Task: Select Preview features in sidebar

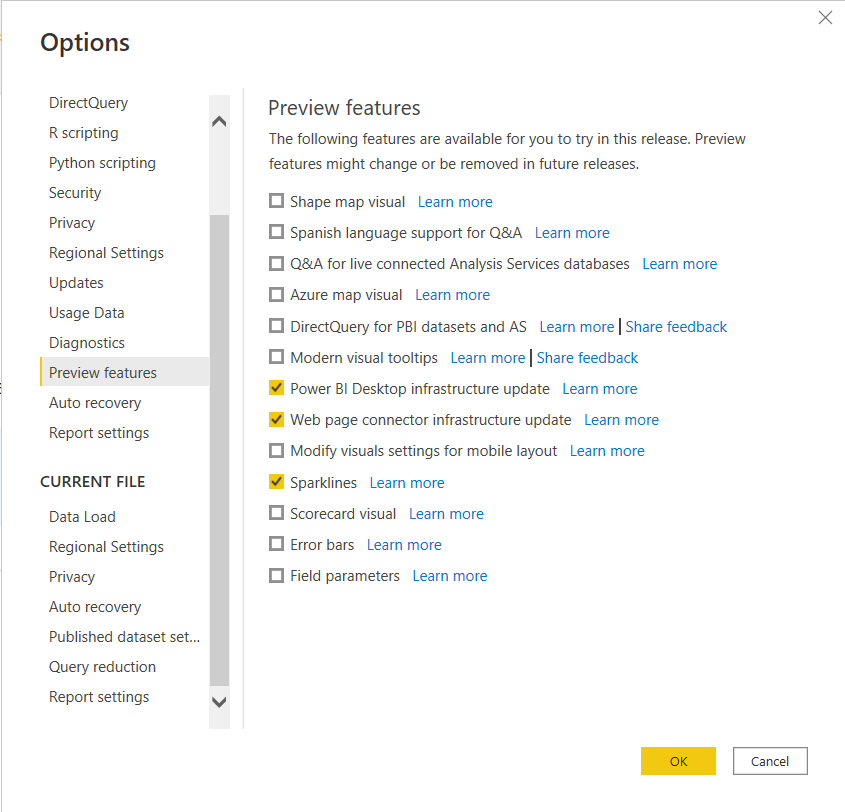Action: pyautogui.click(x=124, y=372)
